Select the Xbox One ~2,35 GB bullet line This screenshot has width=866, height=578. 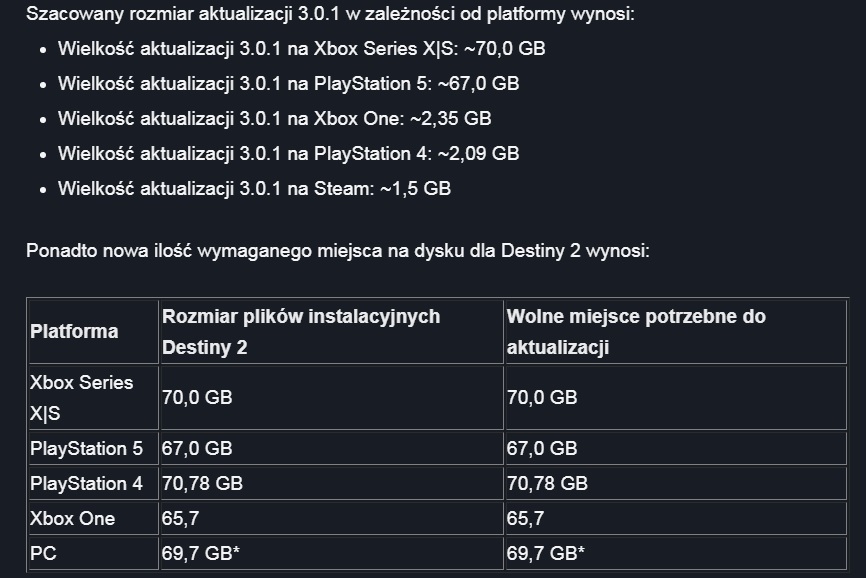coord(274,118)
